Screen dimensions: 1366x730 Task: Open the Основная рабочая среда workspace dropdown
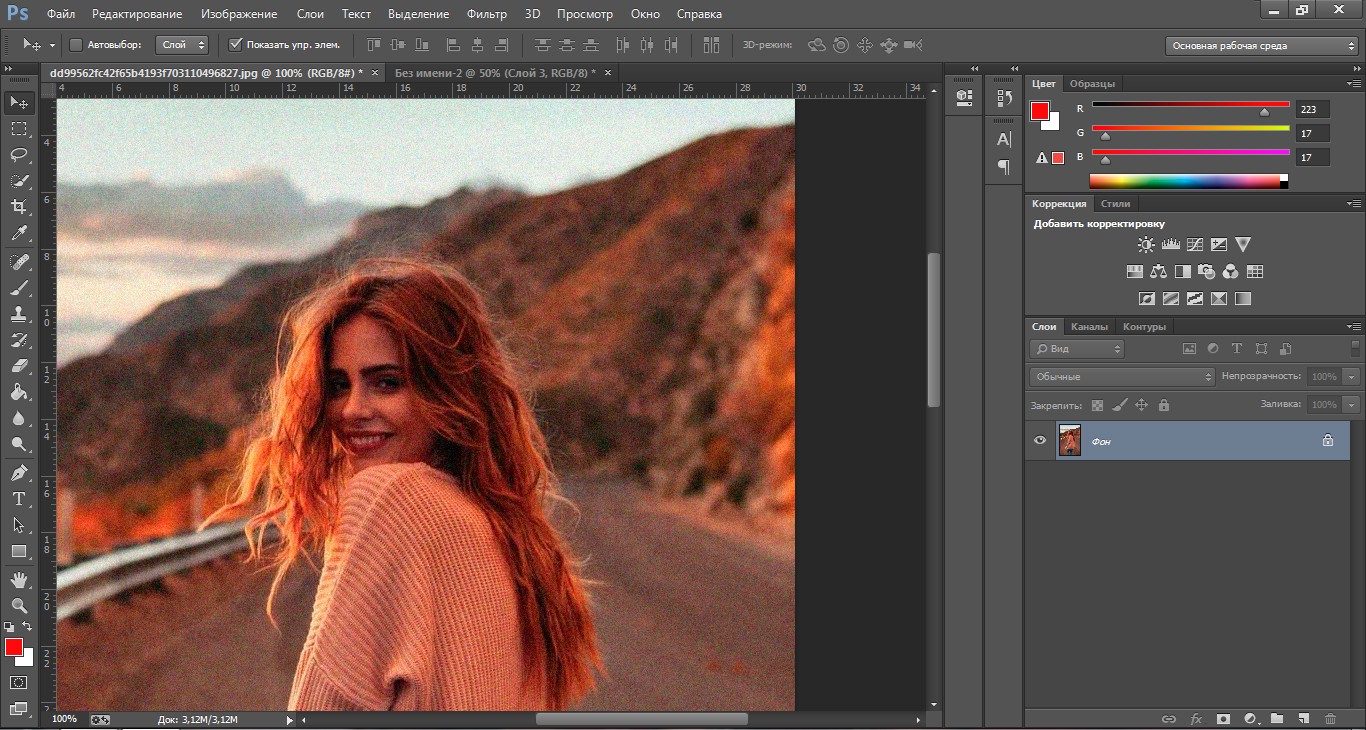pyautogui.click(x=1260, y=46)
